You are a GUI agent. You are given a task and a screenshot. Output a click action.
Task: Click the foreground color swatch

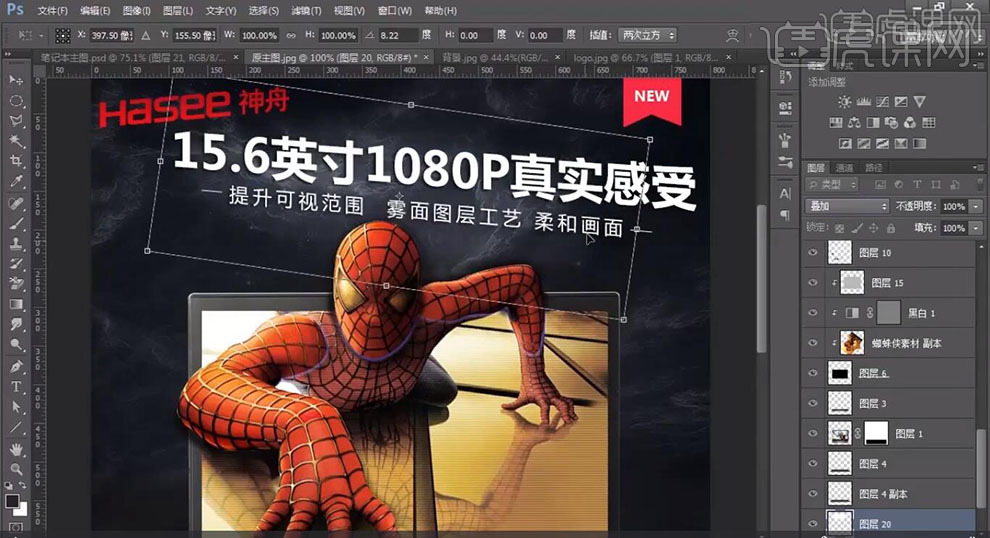pyautogui.click(x=12, y=500)
